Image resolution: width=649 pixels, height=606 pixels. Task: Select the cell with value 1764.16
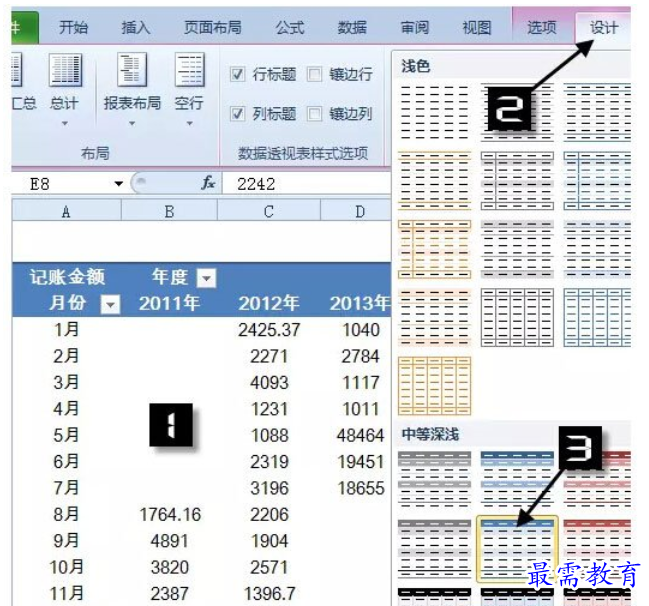(170, 515)
